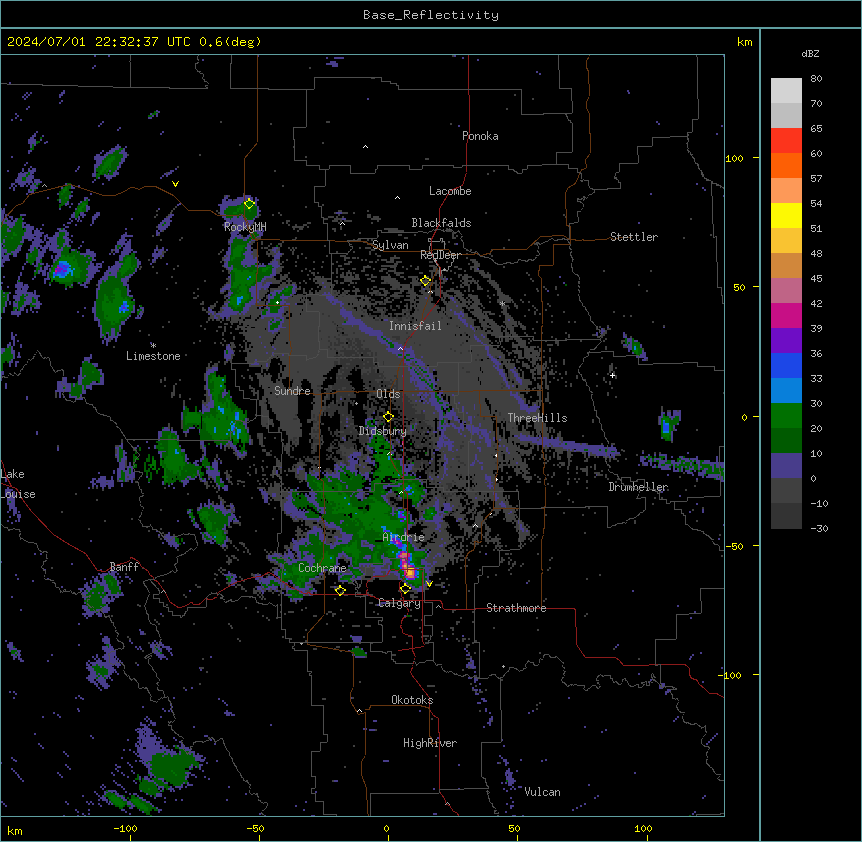Click the -50 tick on the bottom axis
This screenshot has height=842, width=862.
255,828
